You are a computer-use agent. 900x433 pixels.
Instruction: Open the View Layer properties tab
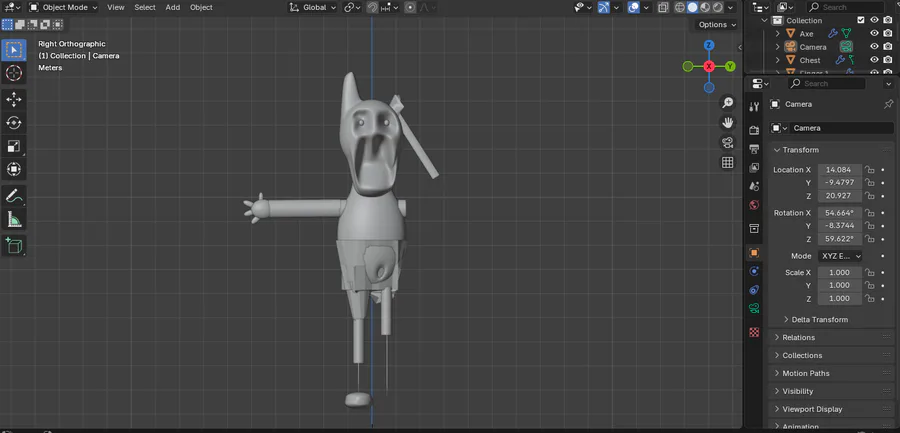754,168
